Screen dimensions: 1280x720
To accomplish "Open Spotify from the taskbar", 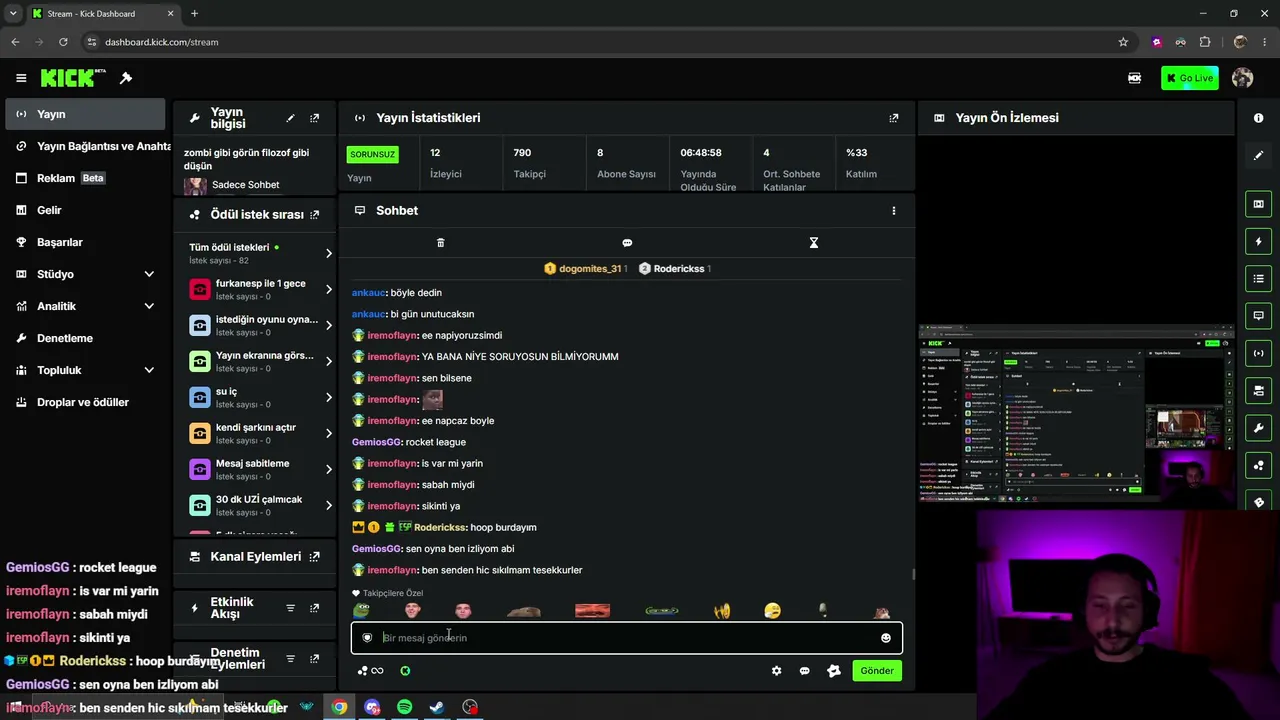I will (x=404, y=707).
